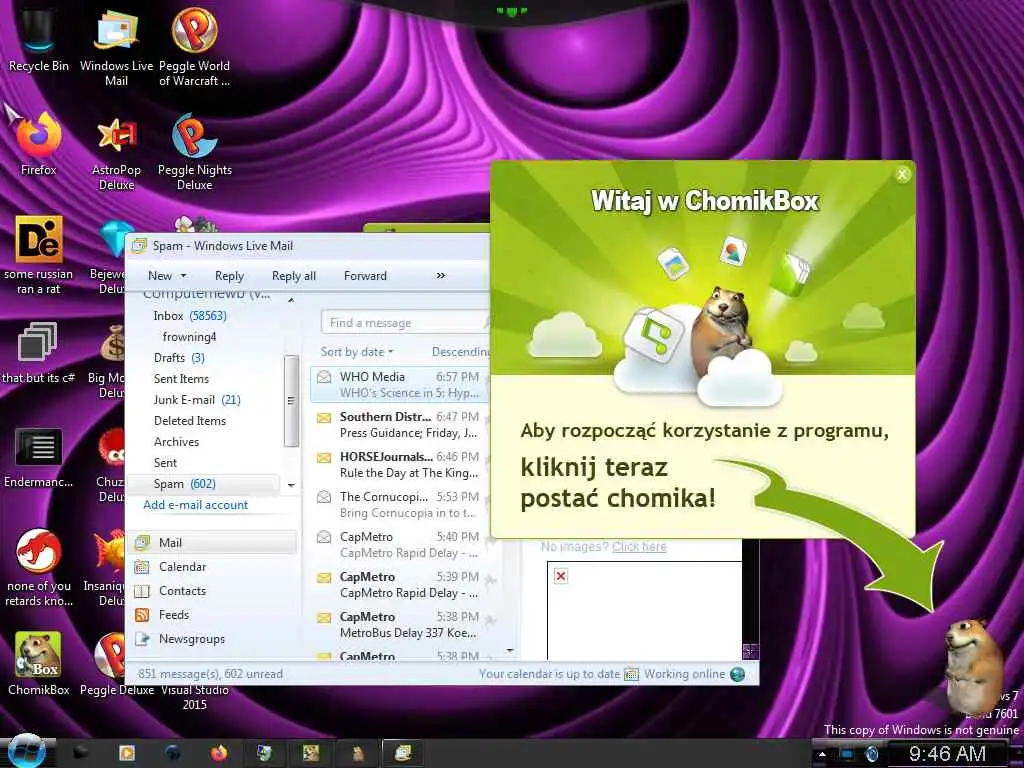This screenshot has height=768, width=1024.
Task: Click the folder pane scrollbar thumb
Action: [x=291, y=401]
